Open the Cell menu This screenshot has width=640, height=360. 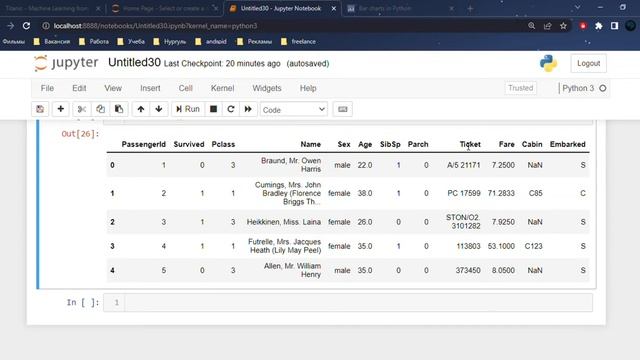coord(185,88)
